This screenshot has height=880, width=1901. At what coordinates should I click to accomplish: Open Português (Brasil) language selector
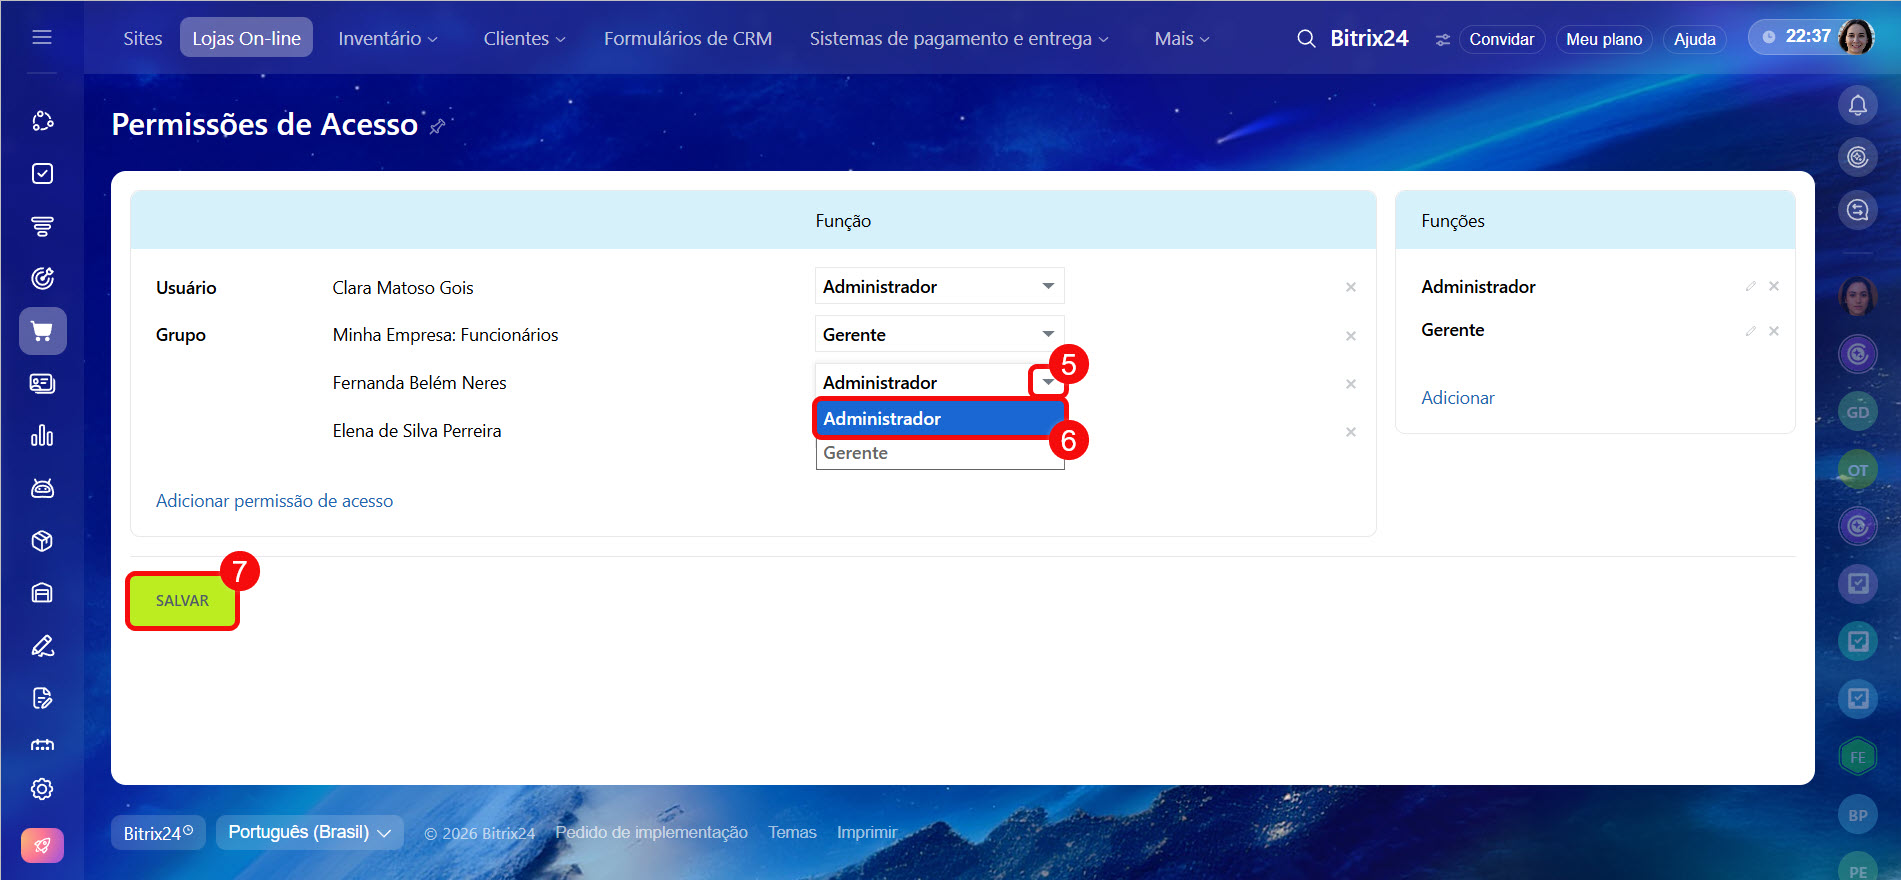(309, 832)
